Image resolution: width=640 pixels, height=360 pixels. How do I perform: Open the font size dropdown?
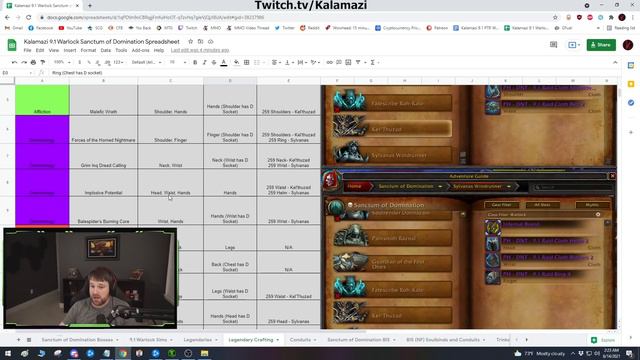[x=178, y=62]
